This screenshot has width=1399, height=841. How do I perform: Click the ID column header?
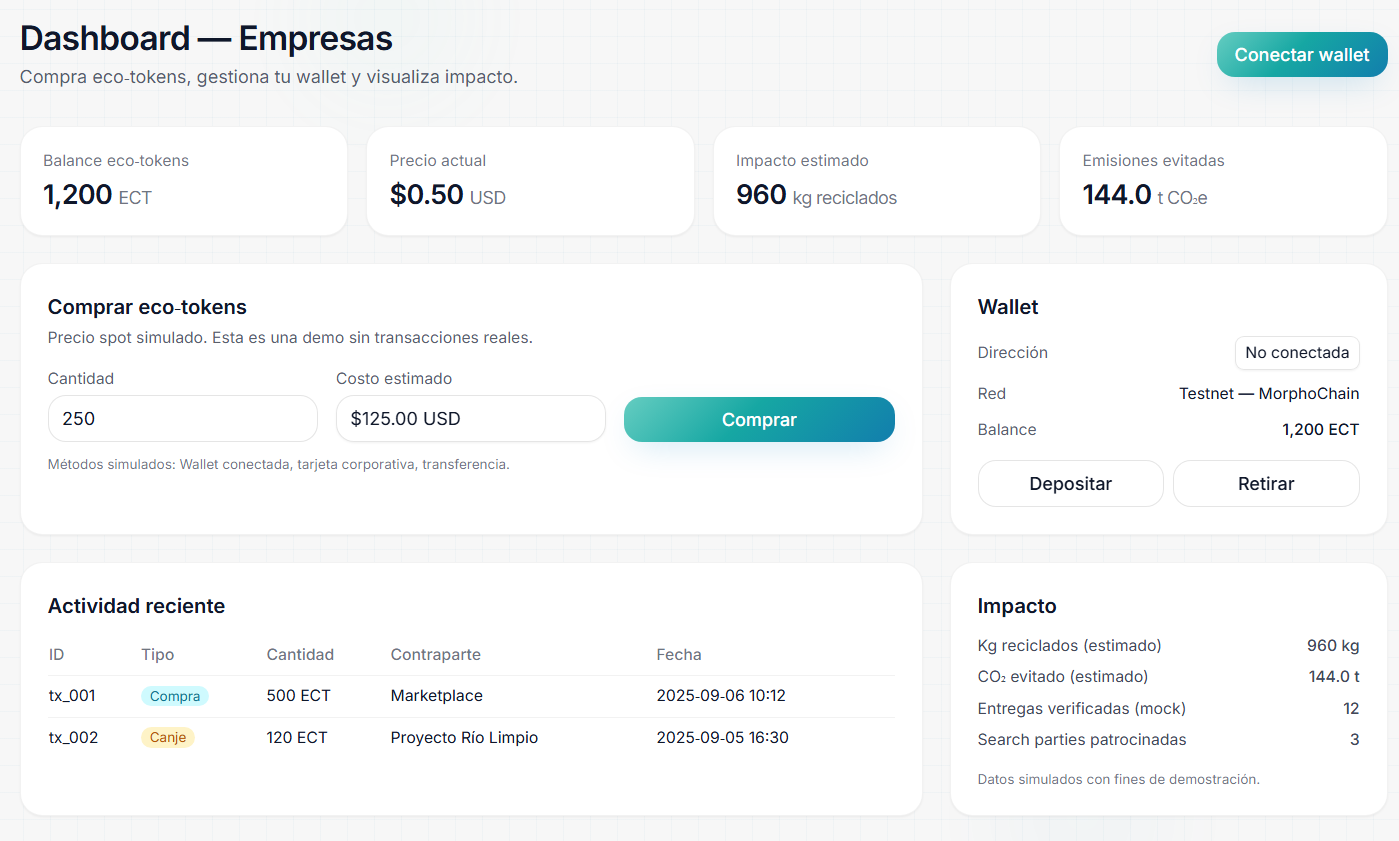click(x=56, y=655)
